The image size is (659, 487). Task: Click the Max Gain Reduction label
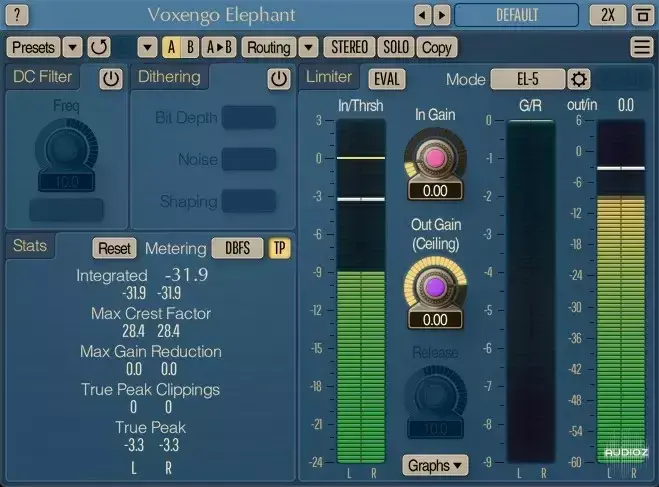click(151, 351)
